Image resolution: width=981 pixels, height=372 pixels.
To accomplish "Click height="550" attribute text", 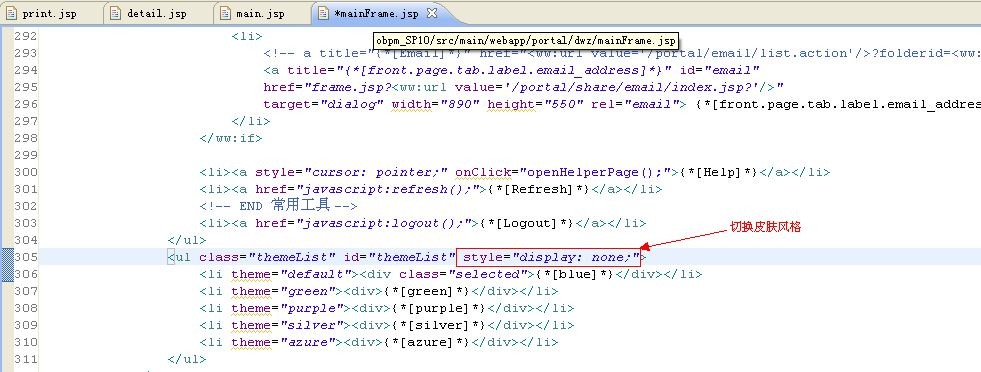I will pos(535,104).
